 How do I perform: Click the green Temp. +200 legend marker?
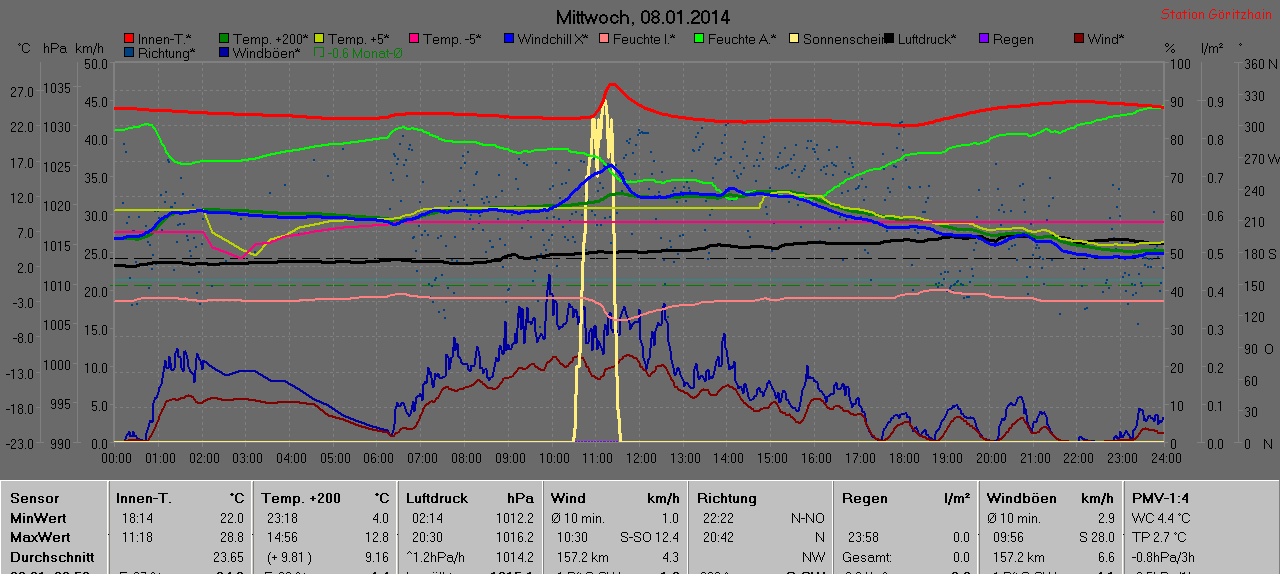224,39
